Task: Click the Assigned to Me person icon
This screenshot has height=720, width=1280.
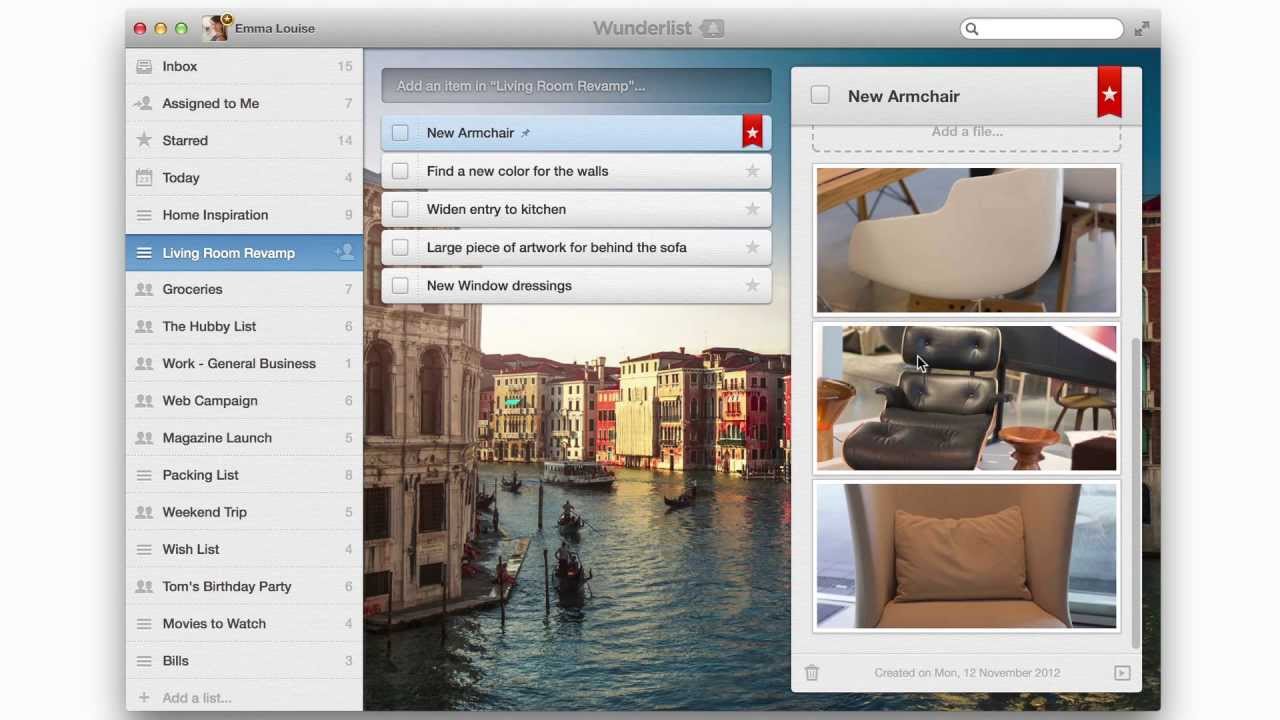Action: pos(144,103)
